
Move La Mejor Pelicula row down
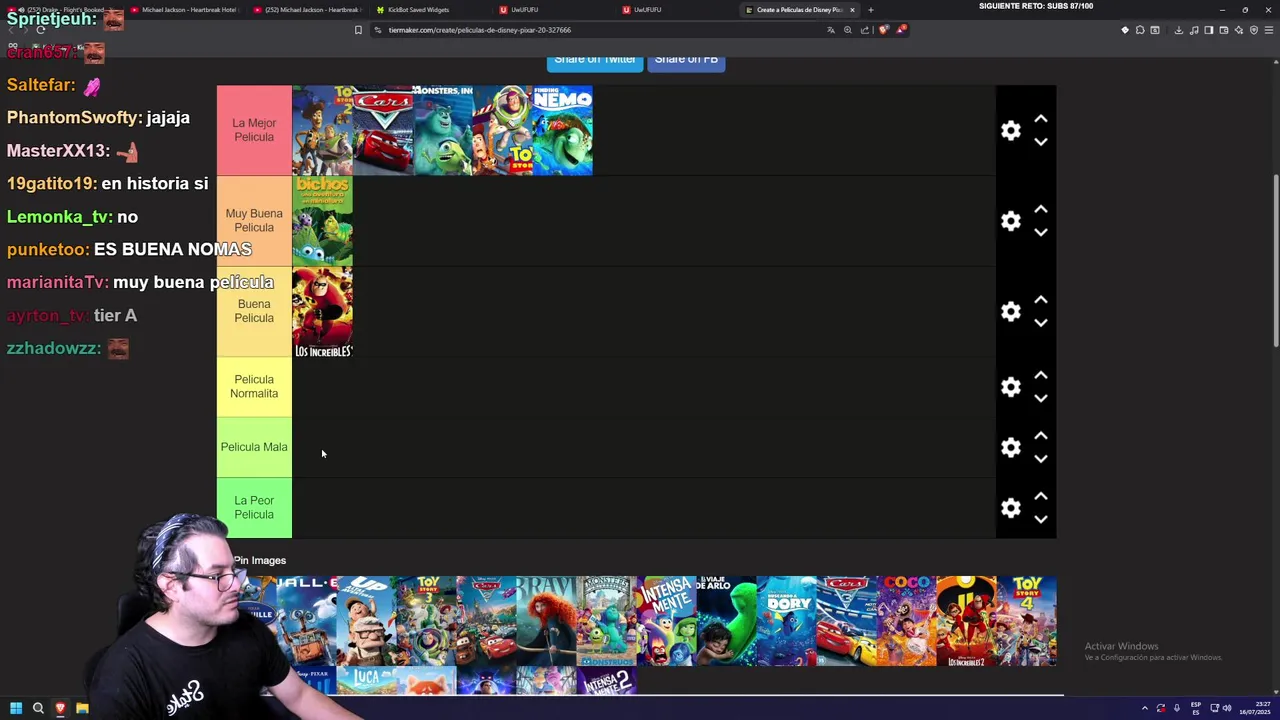coord(1041,142)
